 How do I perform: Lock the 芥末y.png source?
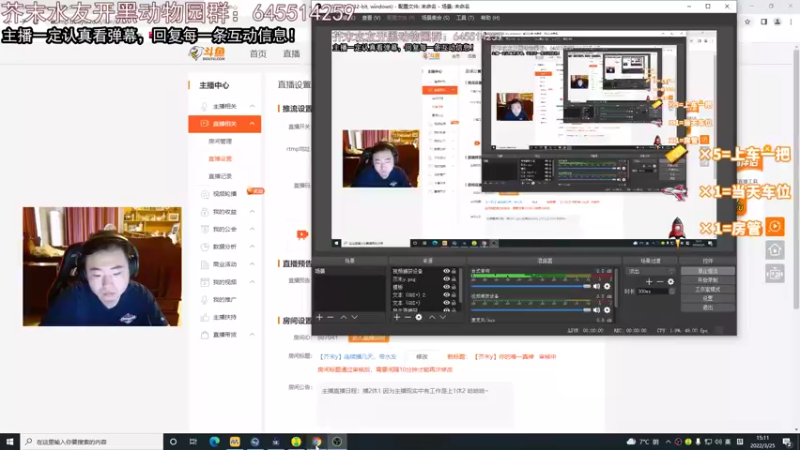[x=454, y=279]
